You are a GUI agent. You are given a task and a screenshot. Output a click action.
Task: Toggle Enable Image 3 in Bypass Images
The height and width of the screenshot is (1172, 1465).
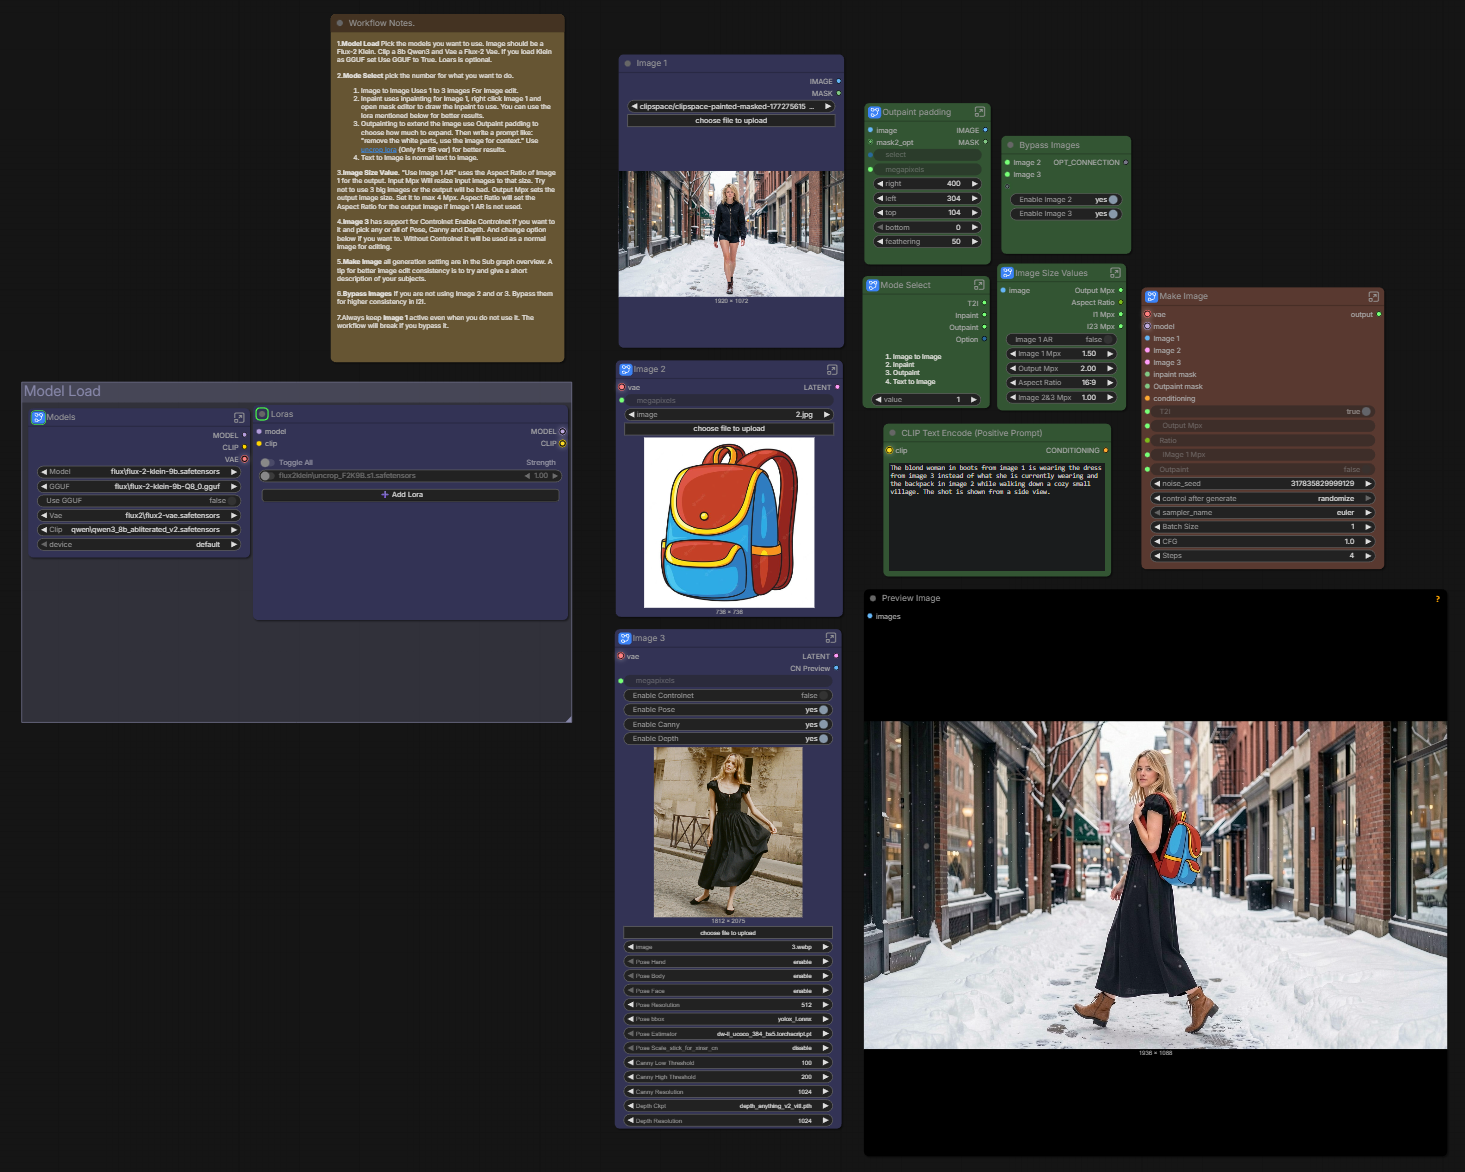tap(1112, 214)
